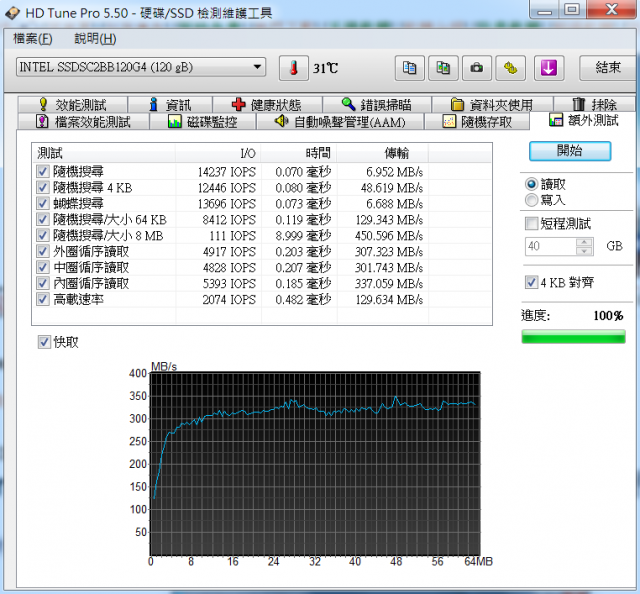This screenshot has height=594, width=640.
Task: Select the 2074 IOPS value
Action: click(229, 300)
